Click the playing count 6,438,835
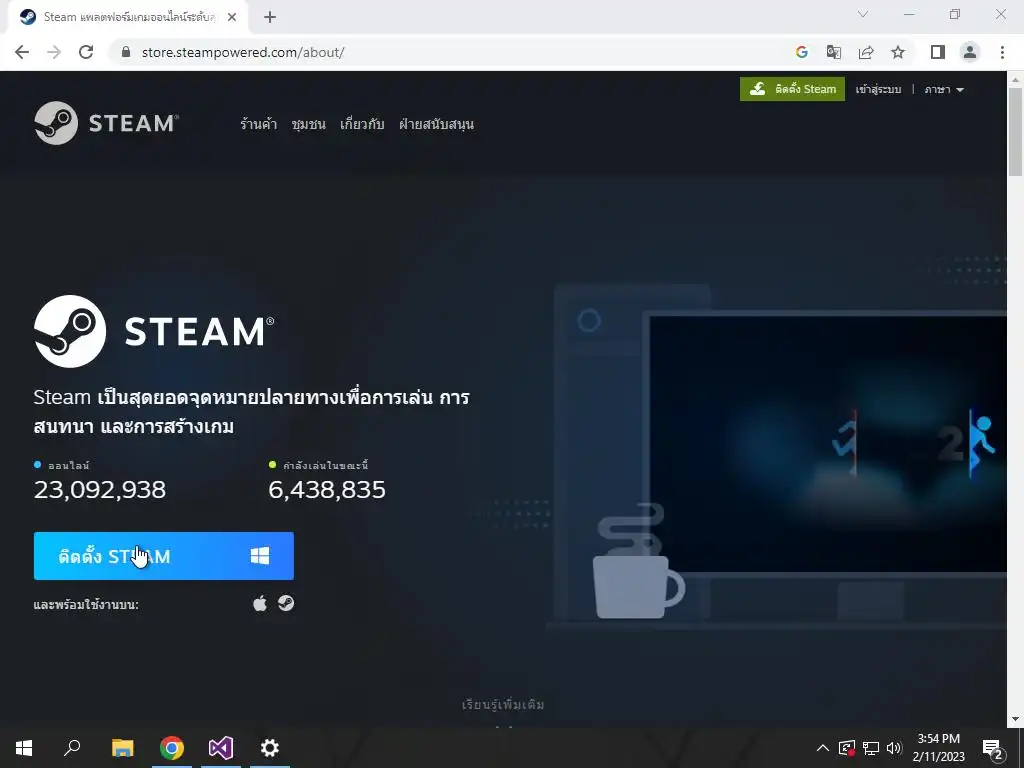This screenshot has width=1024, height=768. point(327,490)
